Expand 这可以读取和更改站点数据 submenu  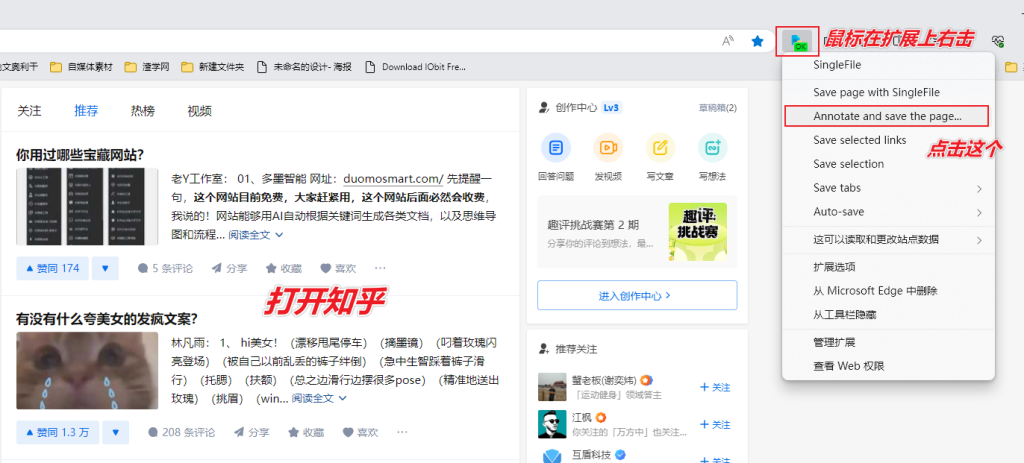click(888, 240)
